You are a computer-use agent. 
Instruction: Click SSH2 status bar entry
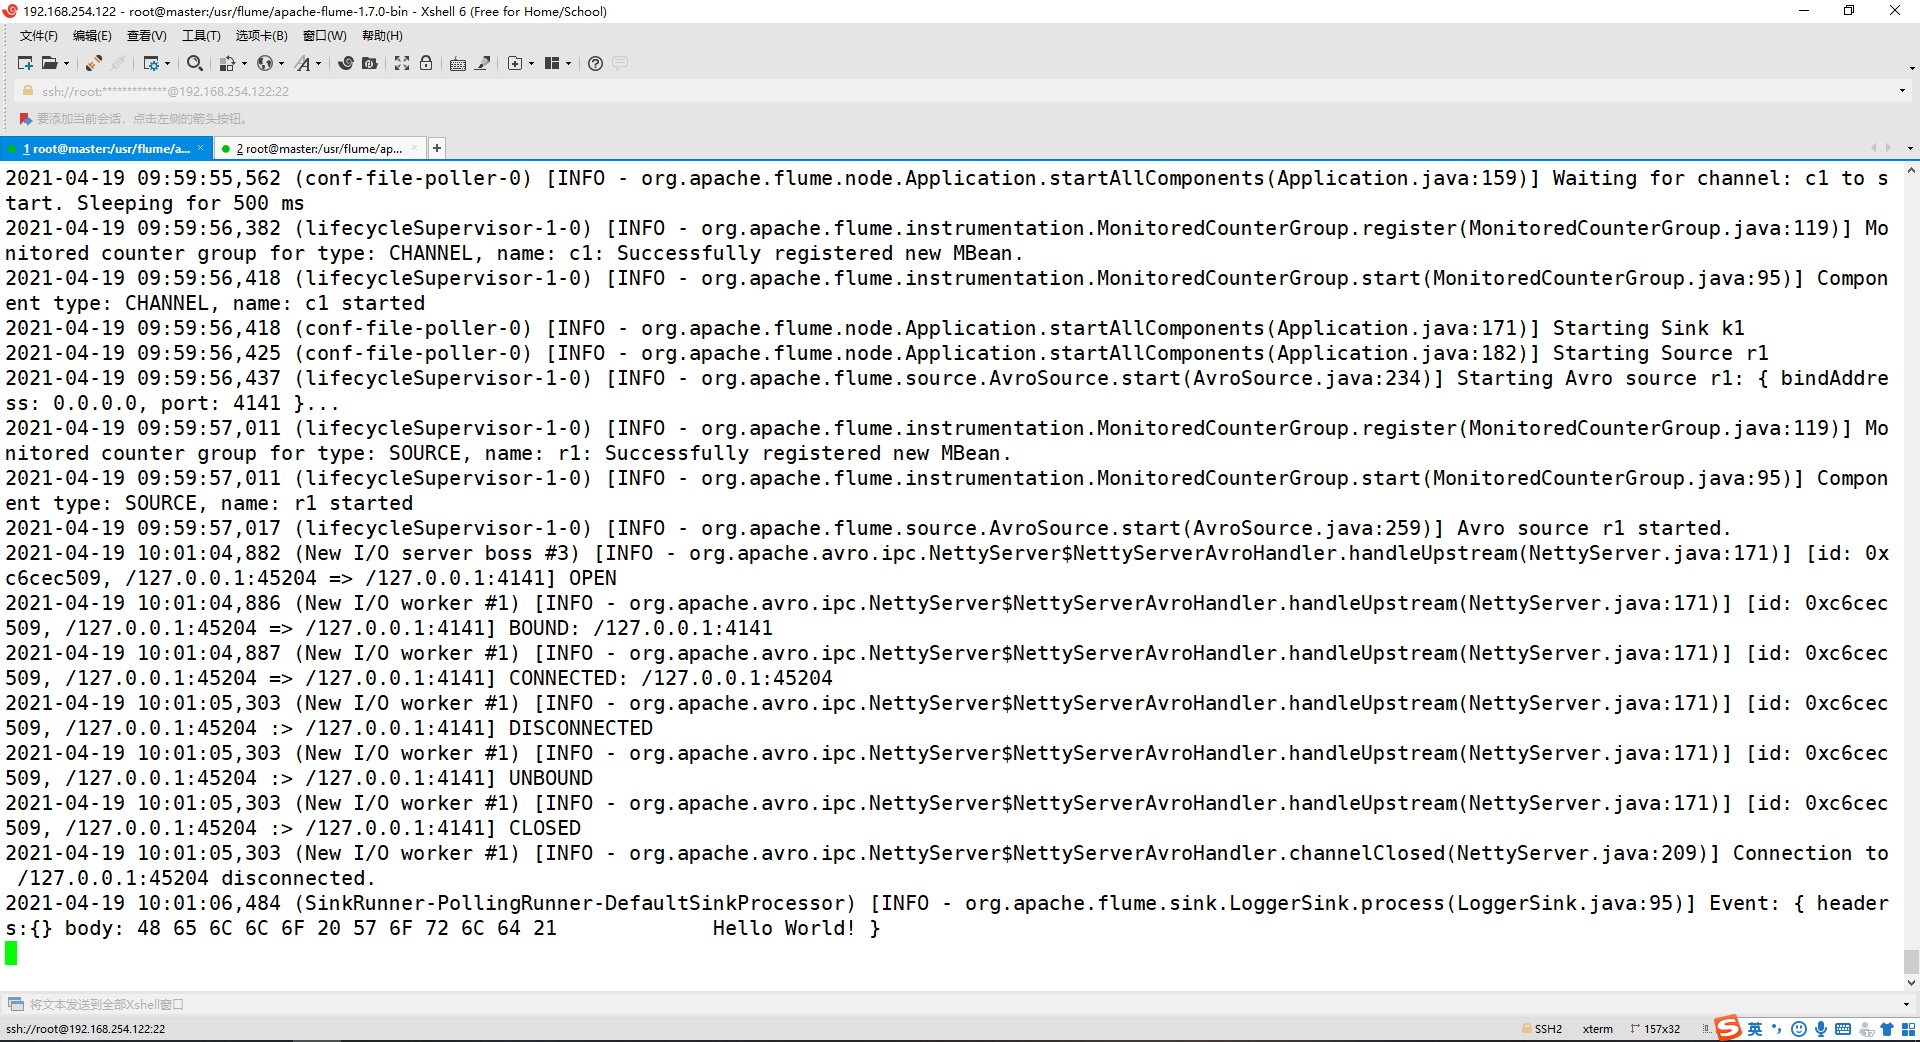click(x=1542, y=1029)
